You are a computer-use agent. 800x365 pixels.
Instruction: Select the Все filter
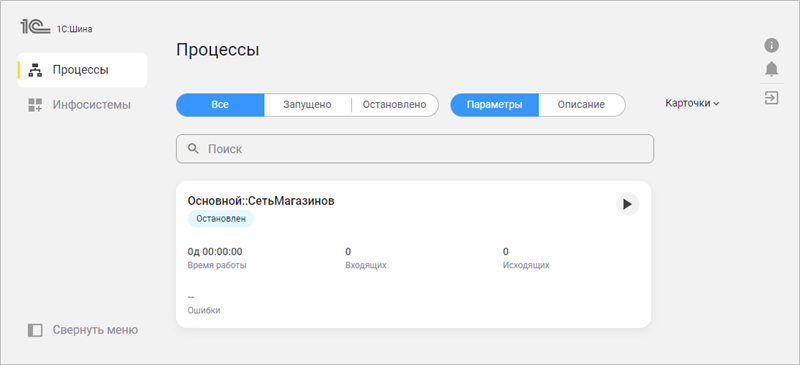[220, 105]
